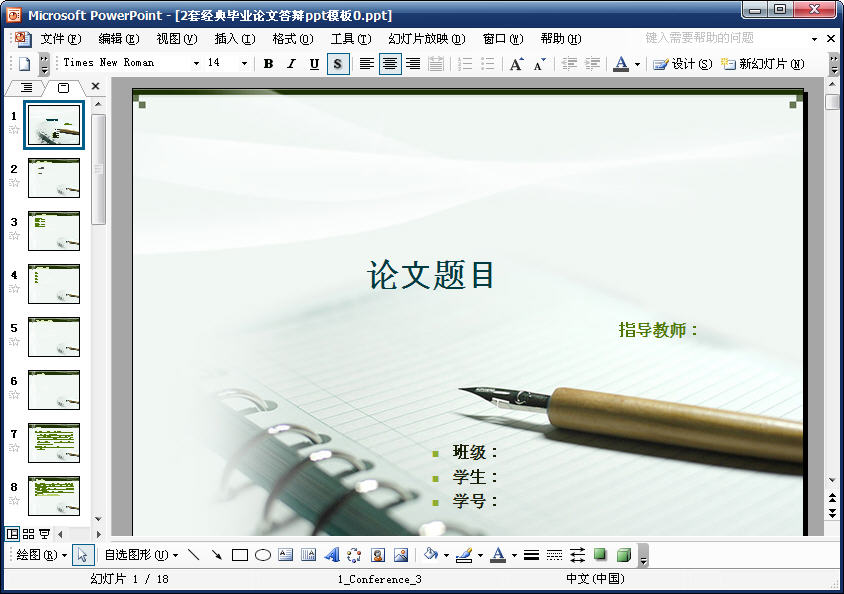This screenshot has height=594, width=844.
Task: Toggle underline formatting
Action: [314, 63]
